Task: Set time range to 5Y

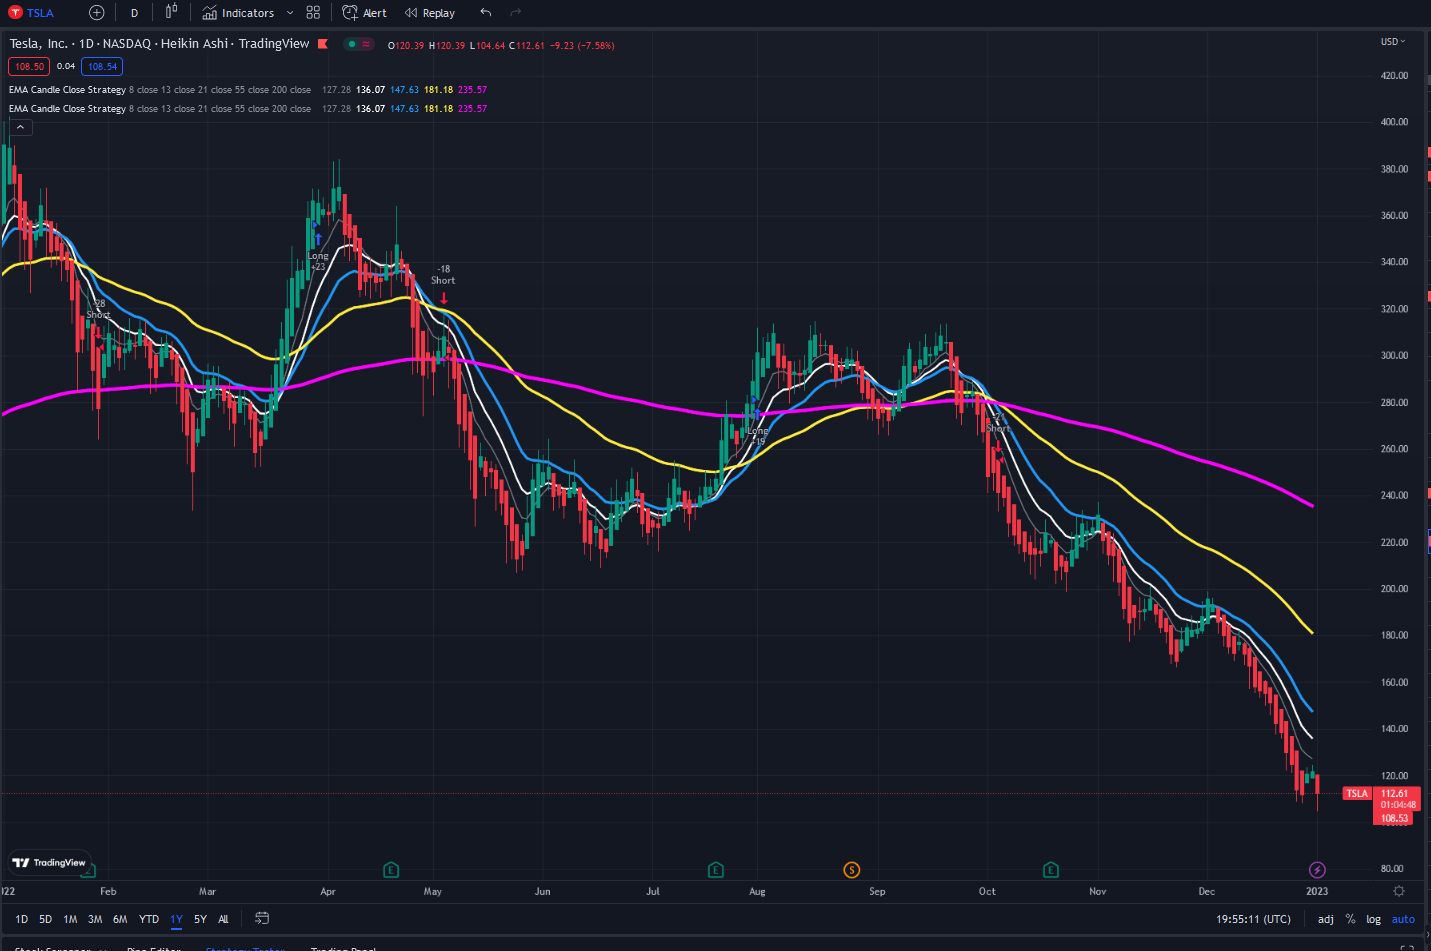Action: click(x=200, y=919)
